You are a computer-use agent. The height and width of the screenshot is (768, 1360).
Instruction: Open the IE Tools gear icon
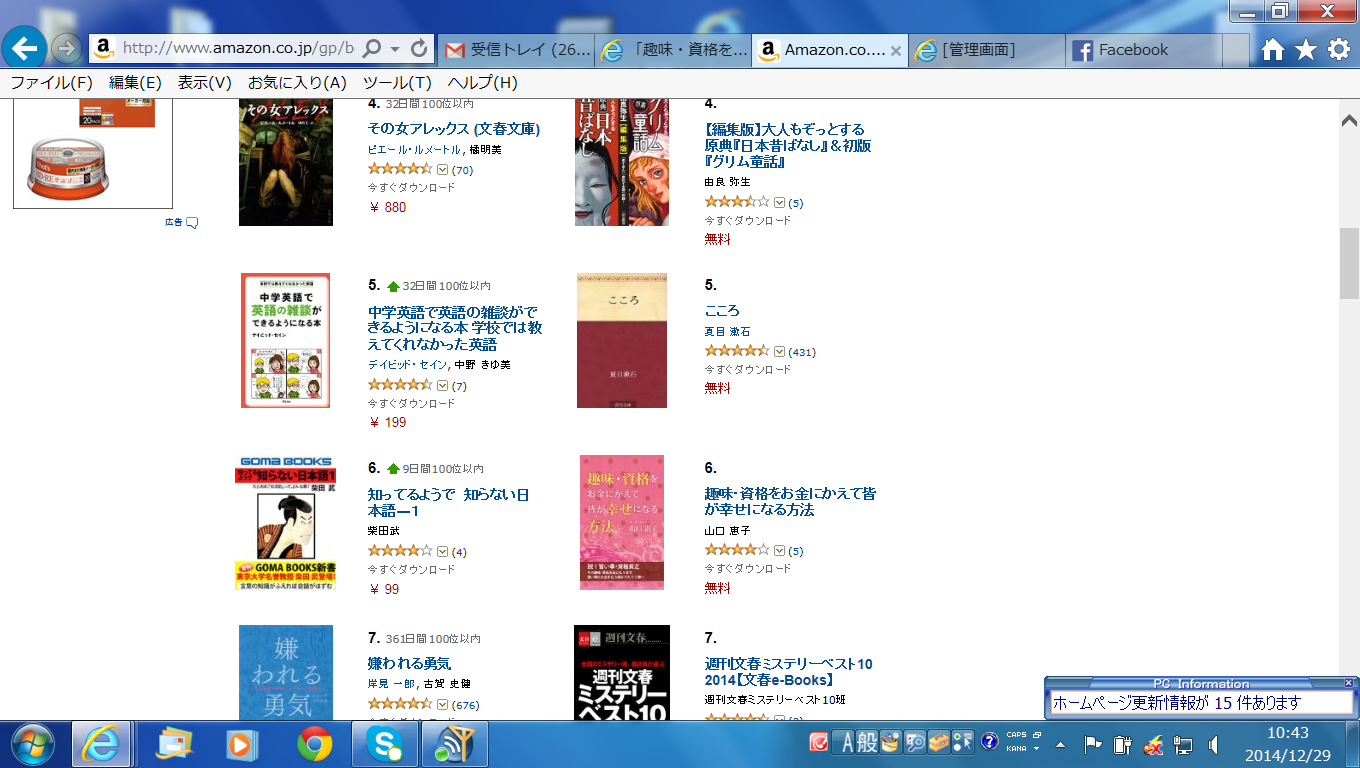point(1339,50)
